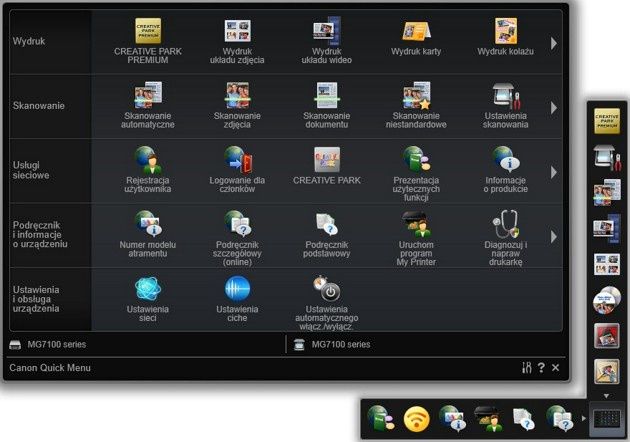
Task: Open Wydruk kolażu
Action: coord(505,37)
